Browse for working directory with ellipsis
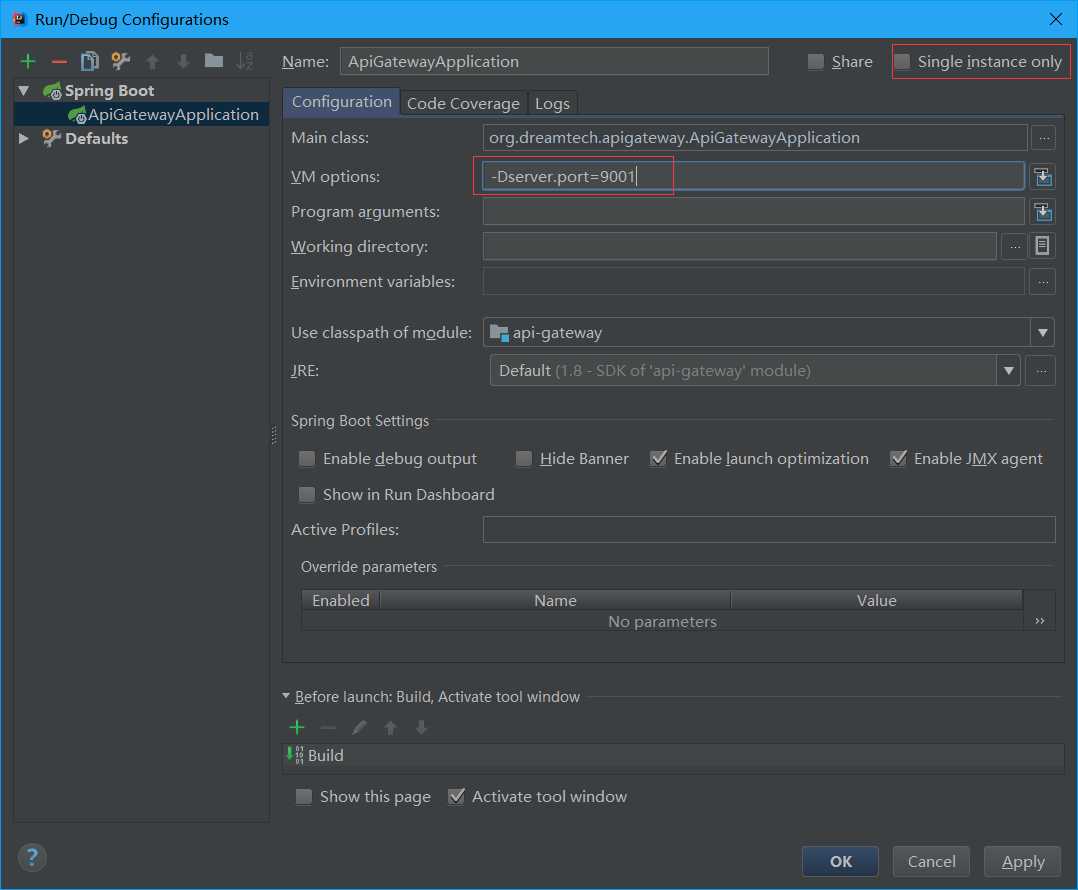1078x890 pixels. tap(1014, 246)
